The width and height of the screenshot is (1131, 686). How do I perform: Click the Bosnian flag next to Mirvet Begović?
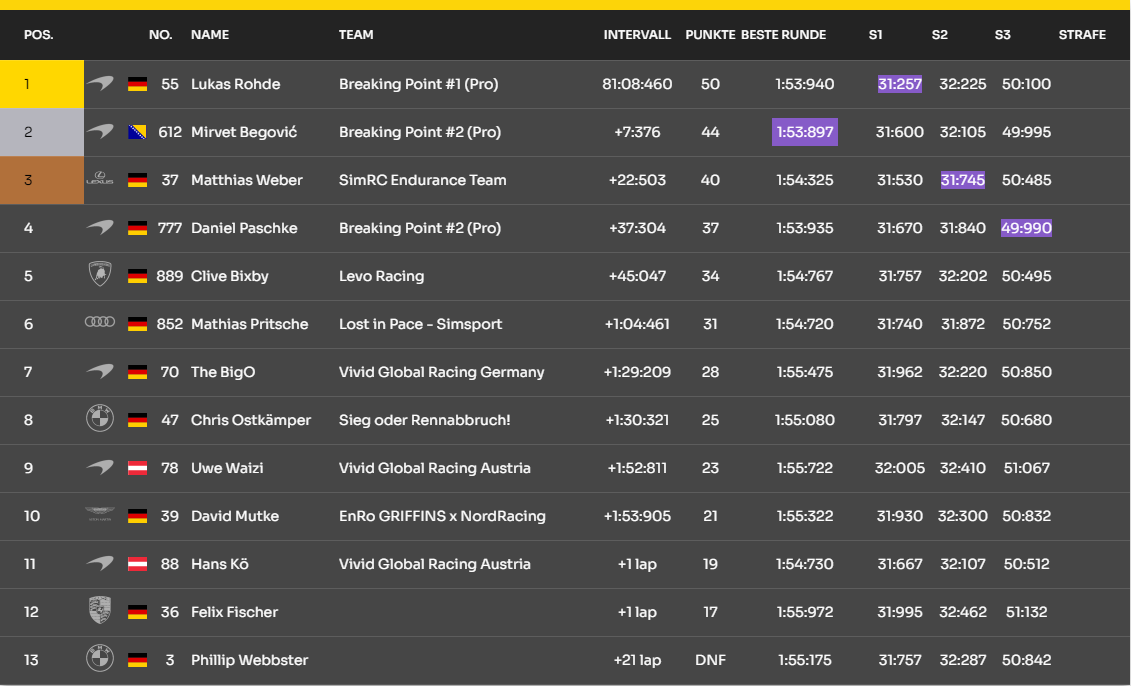point(138,132)
